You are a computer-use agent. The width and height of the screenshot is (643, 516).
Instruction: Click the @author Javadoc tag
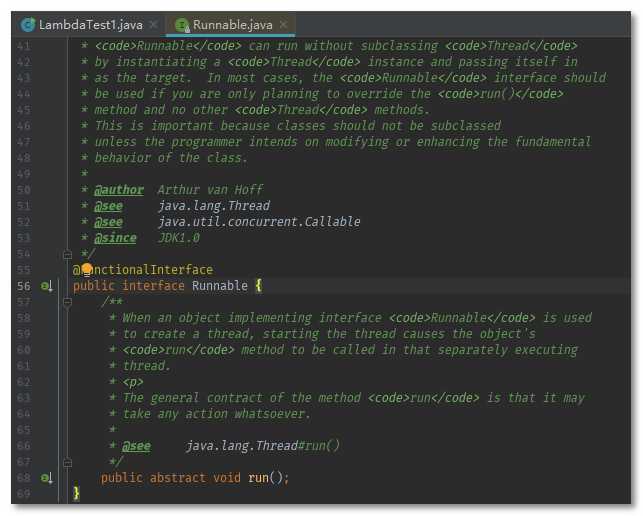pos(119,190)
